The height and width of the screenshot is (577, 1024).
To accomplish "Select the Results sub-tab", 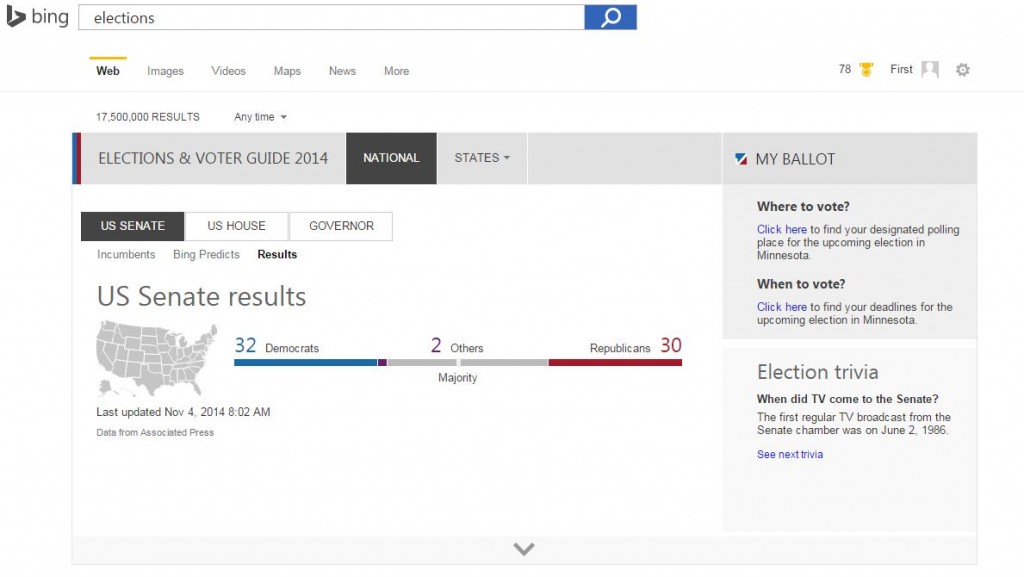I will [277, 255].
